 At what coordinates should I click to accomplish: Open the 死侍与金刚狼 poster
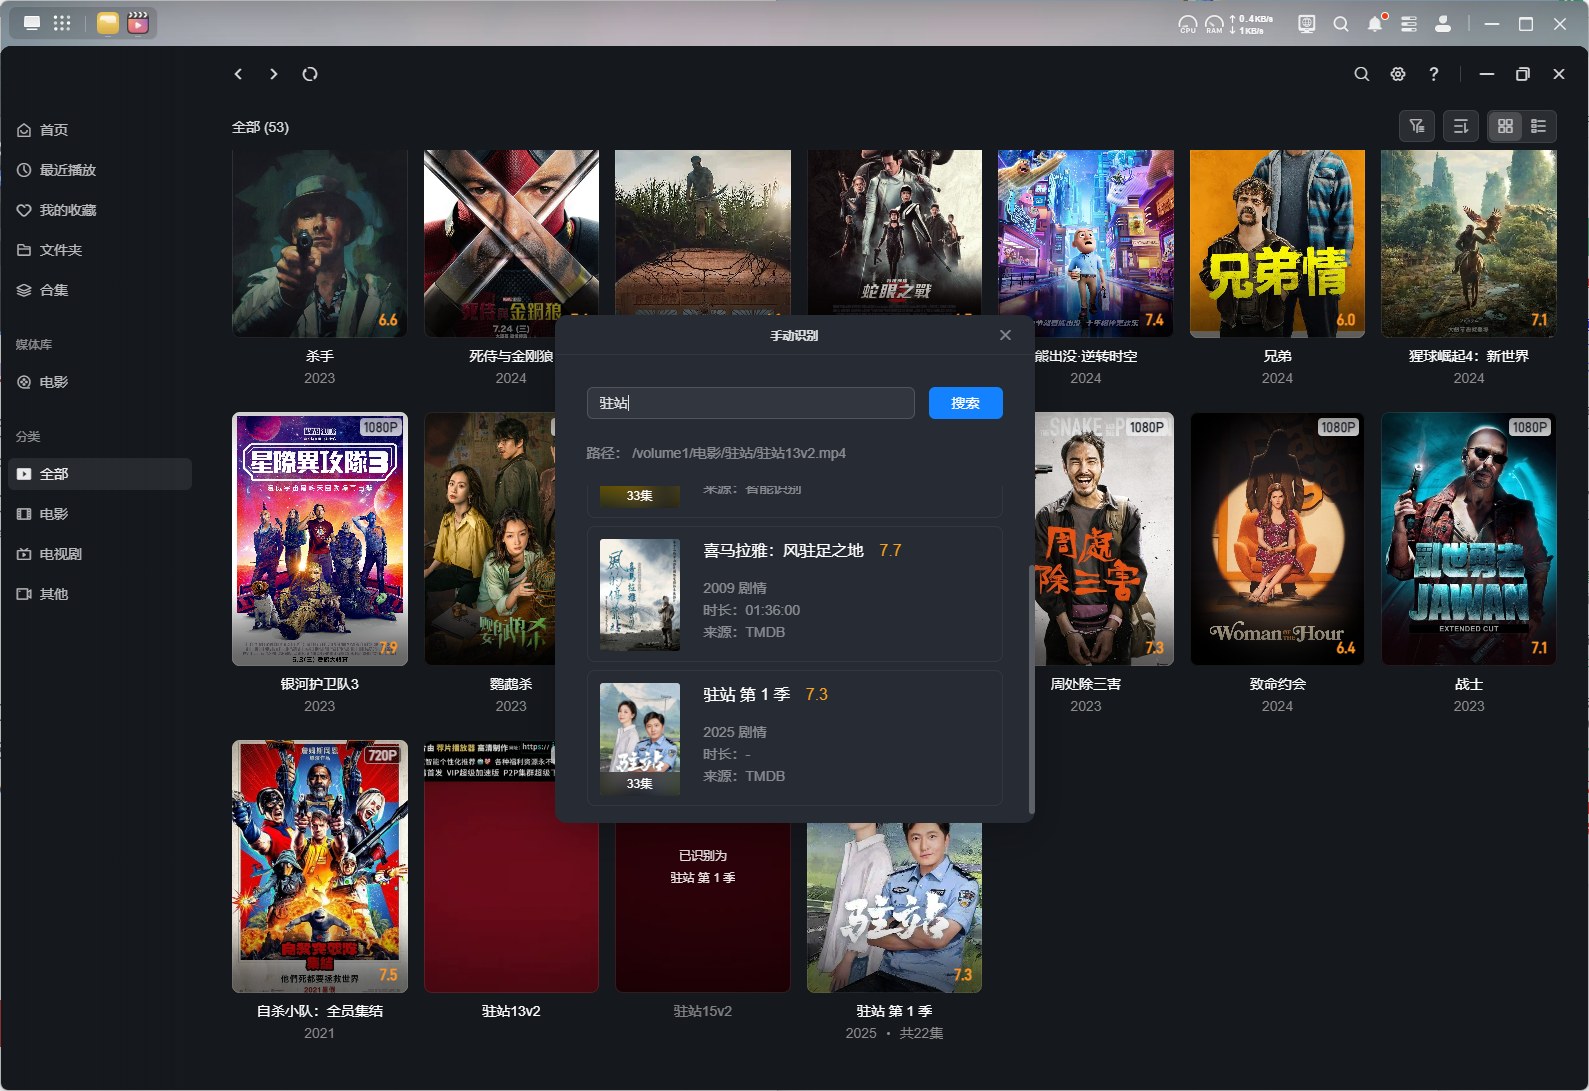(x=511, y=244)
